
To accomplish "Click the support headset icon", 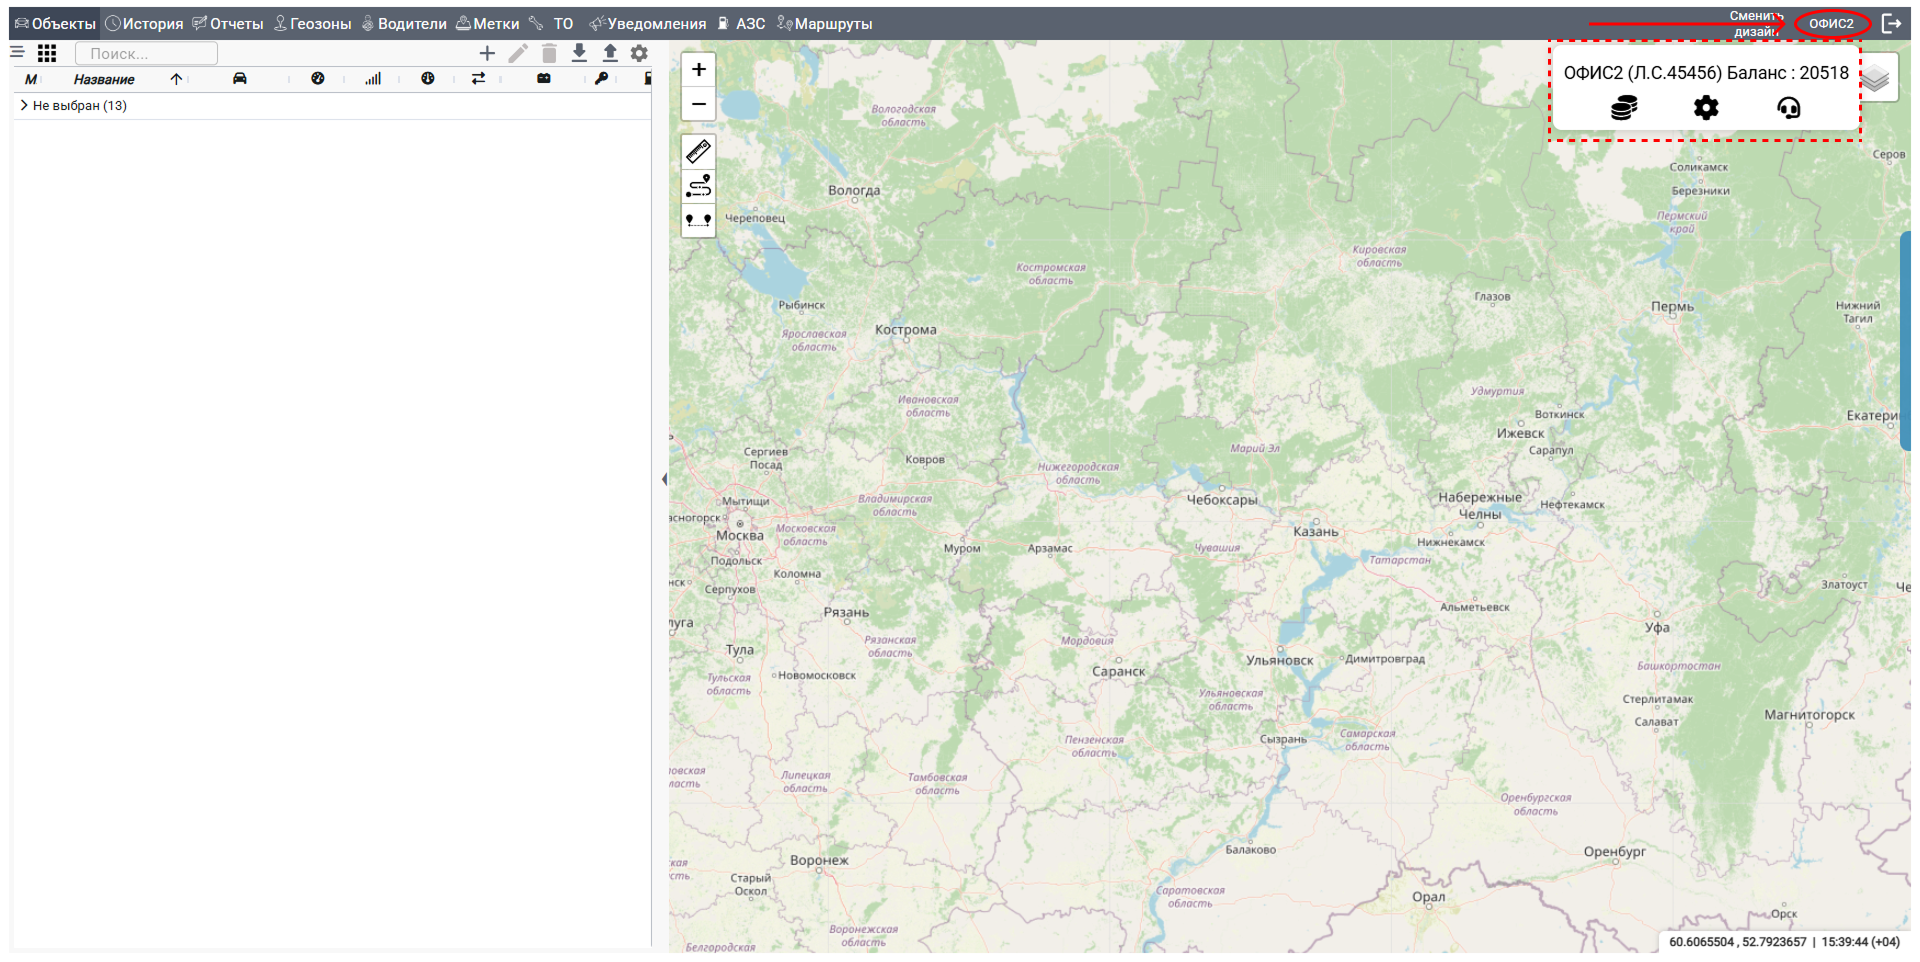I will coord(1788,108).
